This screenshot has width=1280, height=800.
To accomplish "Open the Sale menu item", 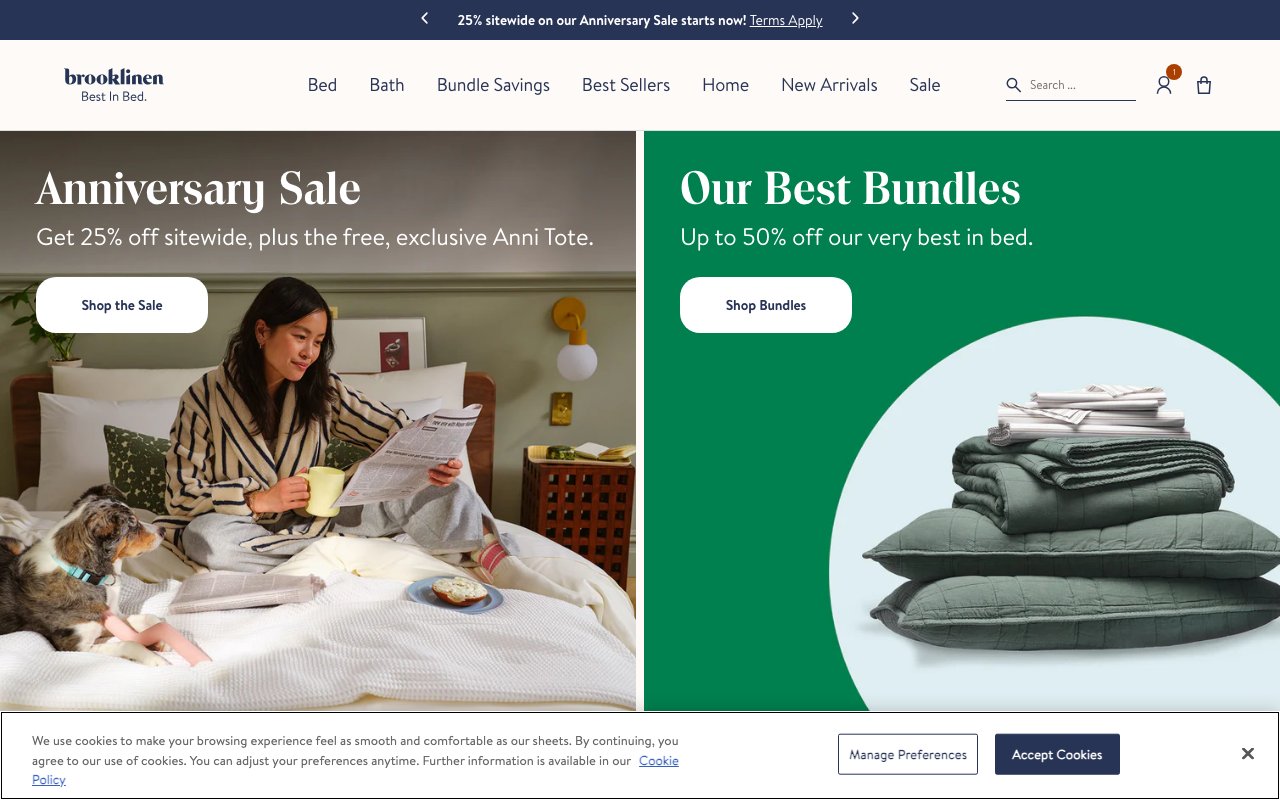I will (x=925, y=85).
